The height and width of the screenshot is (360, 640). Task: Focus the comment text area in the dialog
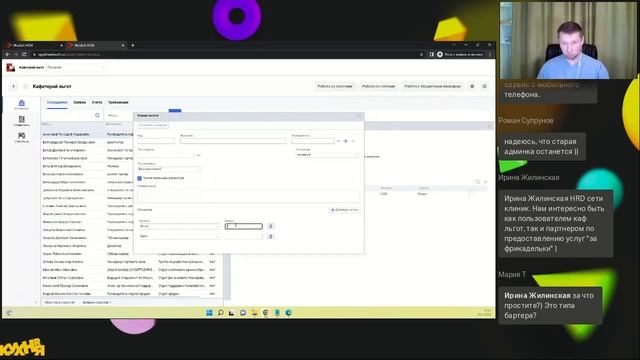(249, 195)
